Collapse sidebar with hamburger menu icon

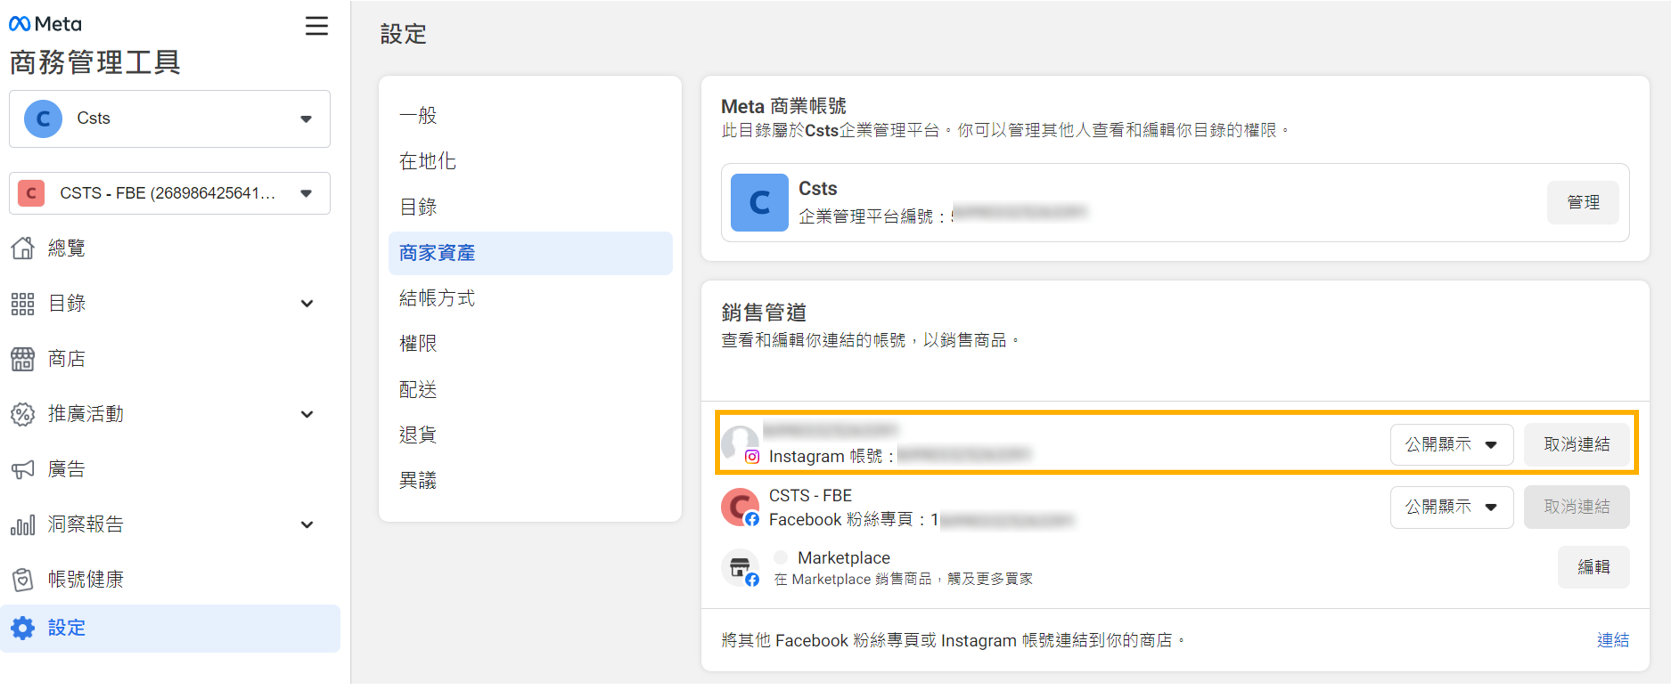pos(316,26)
